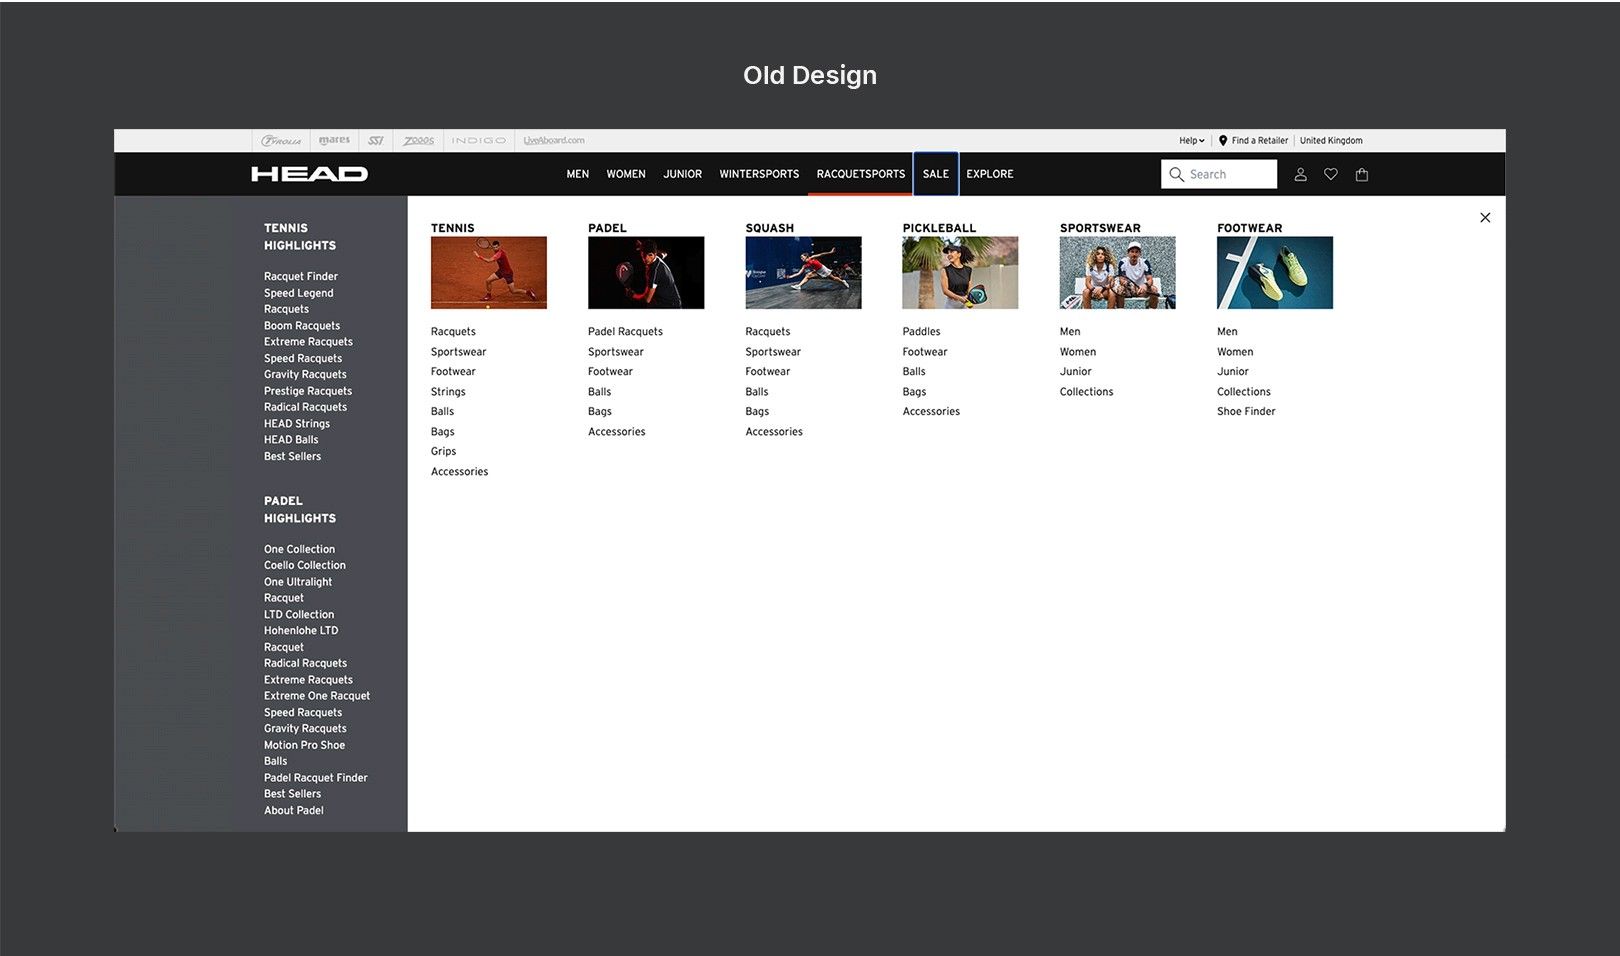
Task: Click the Pickleball category thumbnail
Action: 960,272
